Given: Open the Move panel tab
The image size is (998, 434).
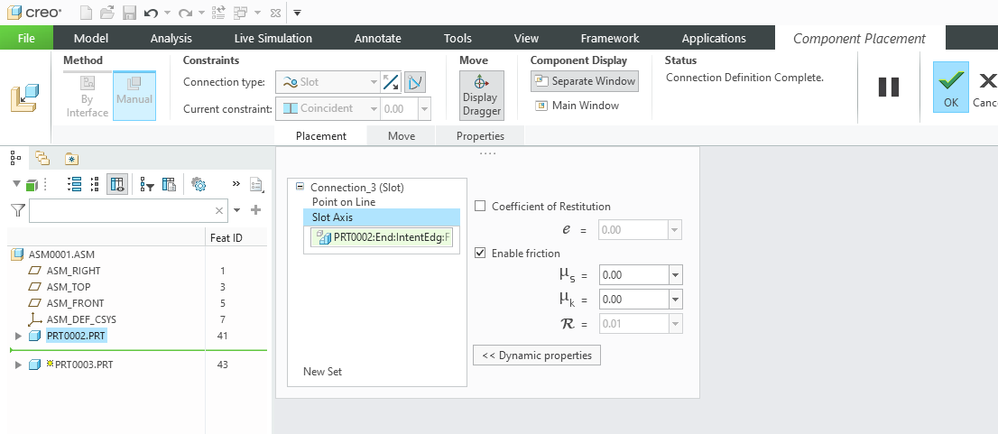Looking at the screenshot, I should 402,136.
